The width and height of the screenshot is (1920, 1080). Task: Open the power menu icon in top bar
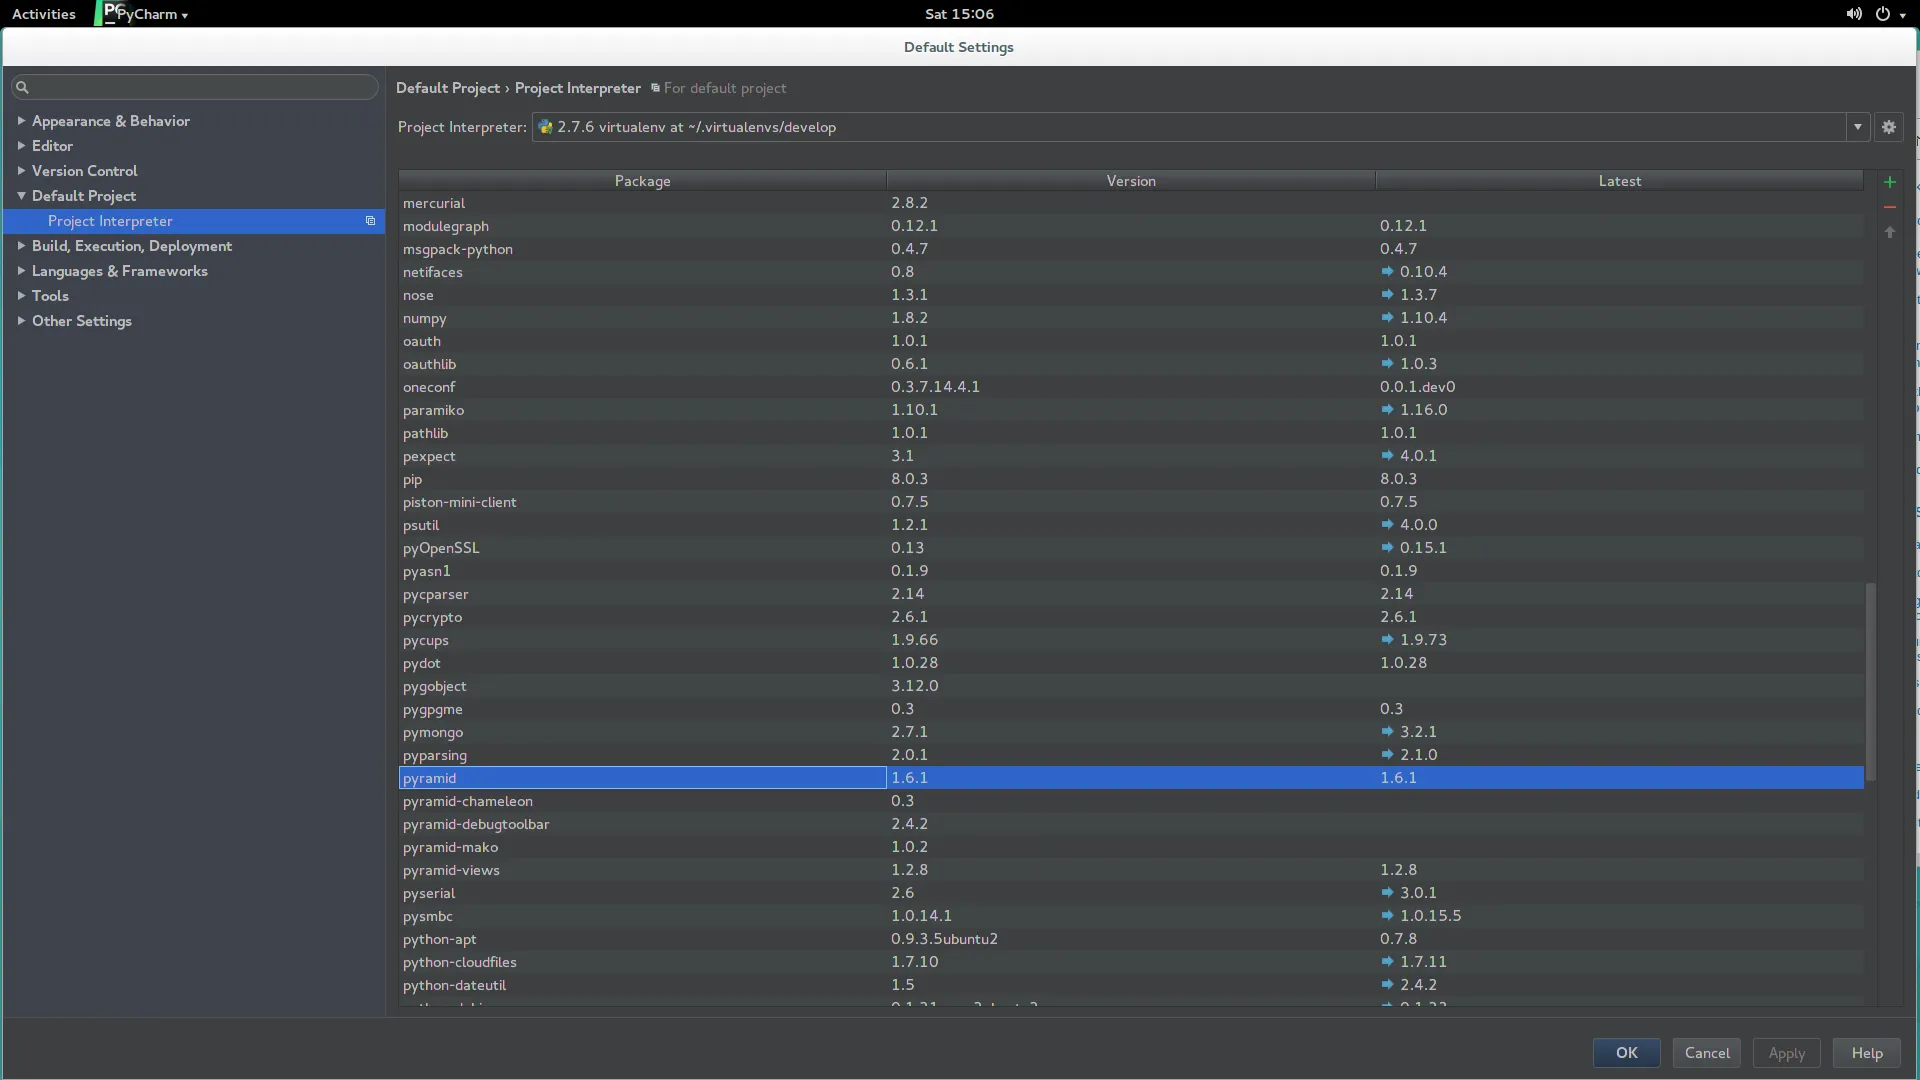point(1884,14)
